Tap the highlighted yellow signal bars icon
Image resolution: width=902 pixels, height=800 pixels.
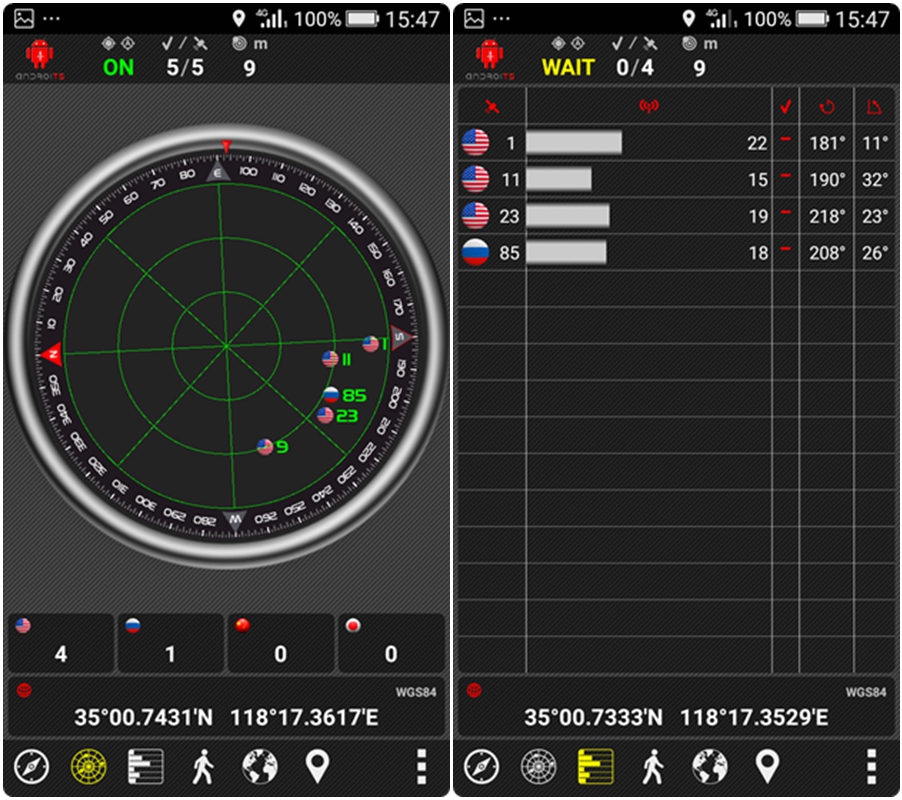click(x=595, y=766)
